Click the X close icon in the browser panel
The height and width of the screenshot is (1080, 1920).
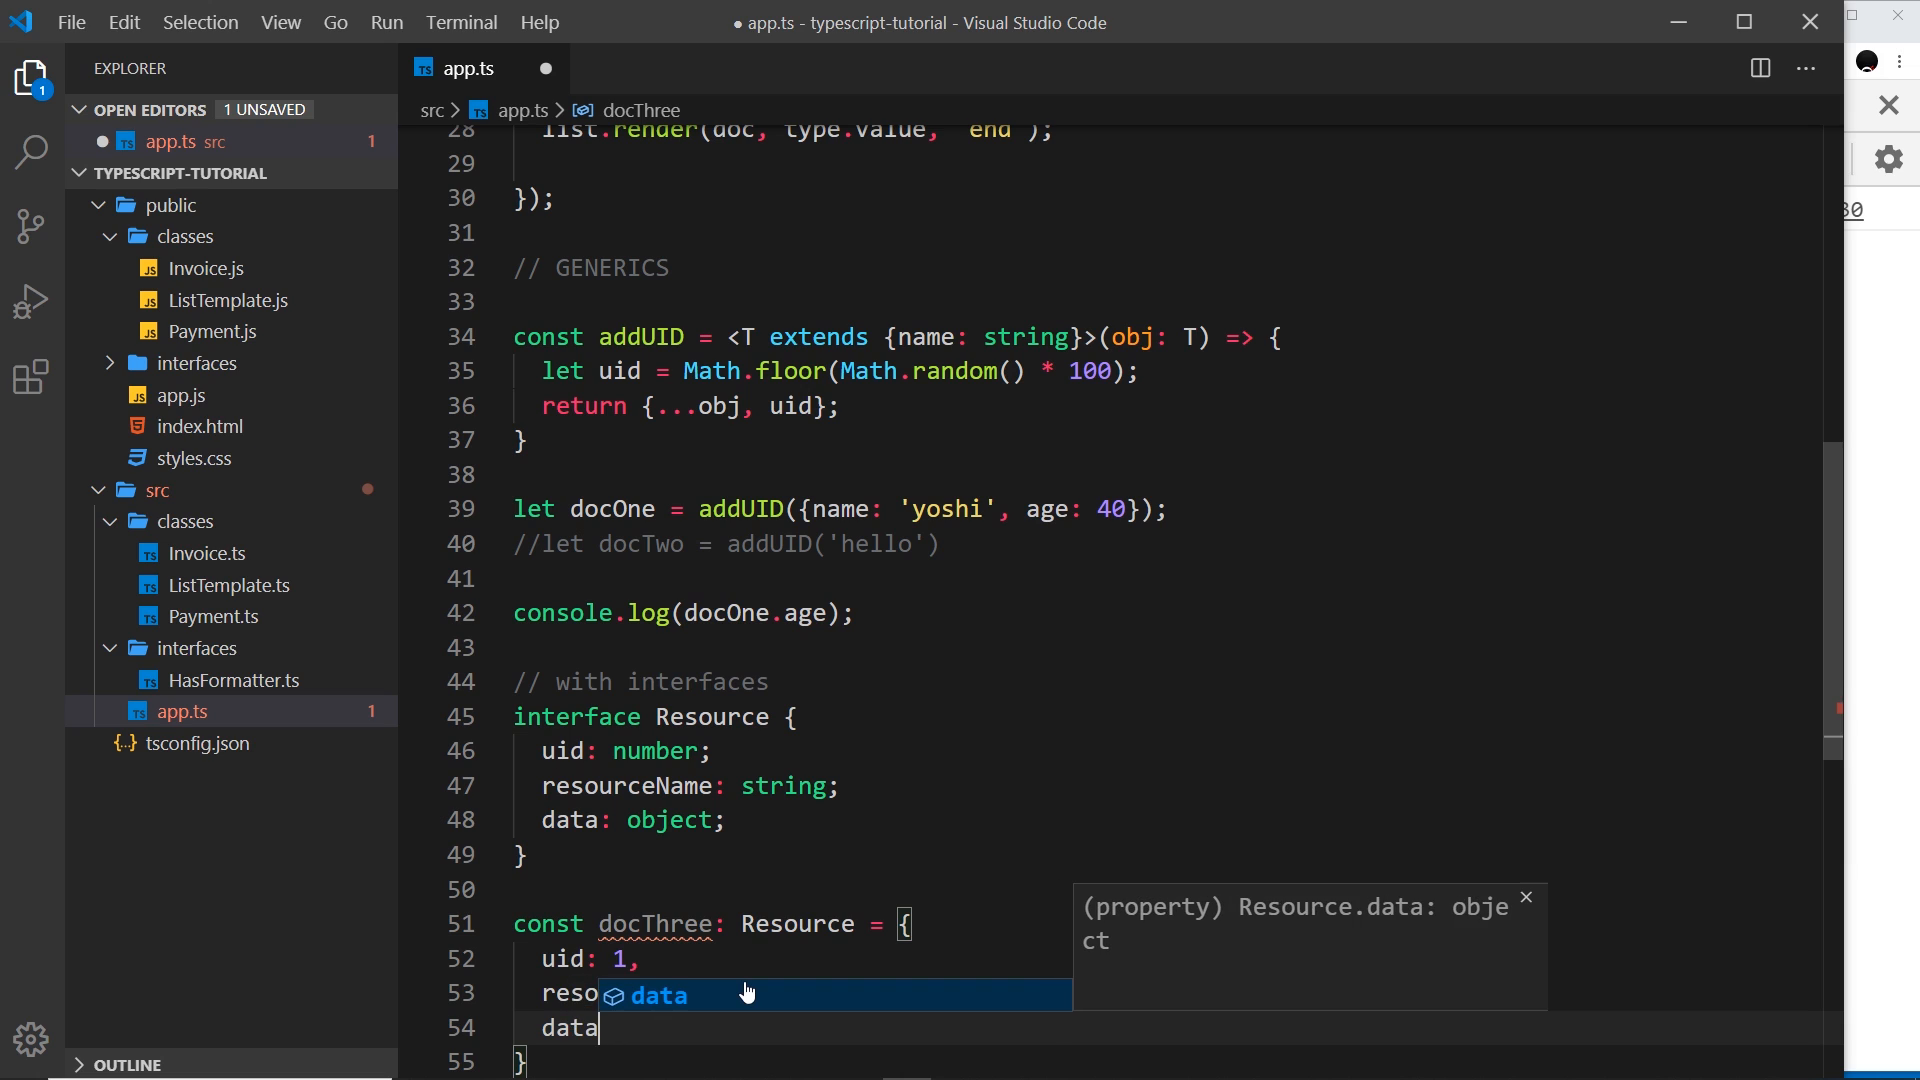(1888, 105)
